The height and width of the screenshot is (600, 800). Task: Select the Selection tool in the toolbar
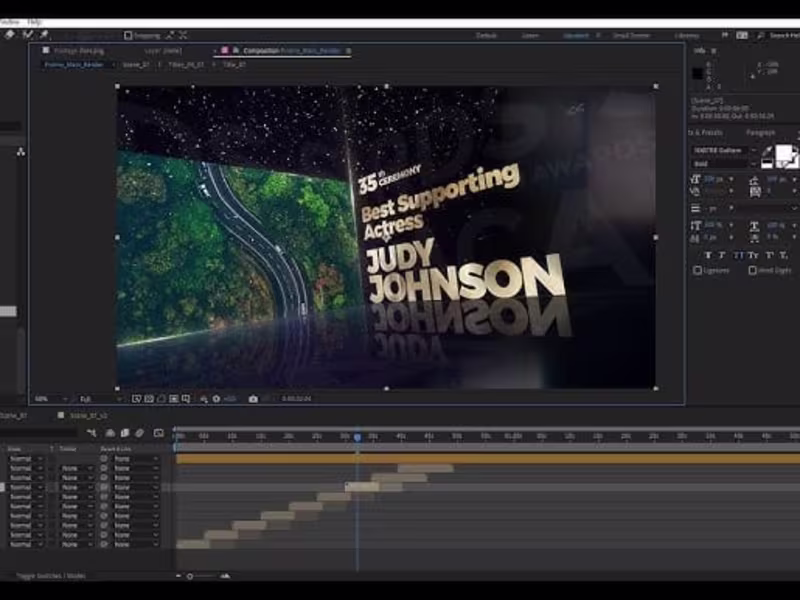click(x=8, y=32)
